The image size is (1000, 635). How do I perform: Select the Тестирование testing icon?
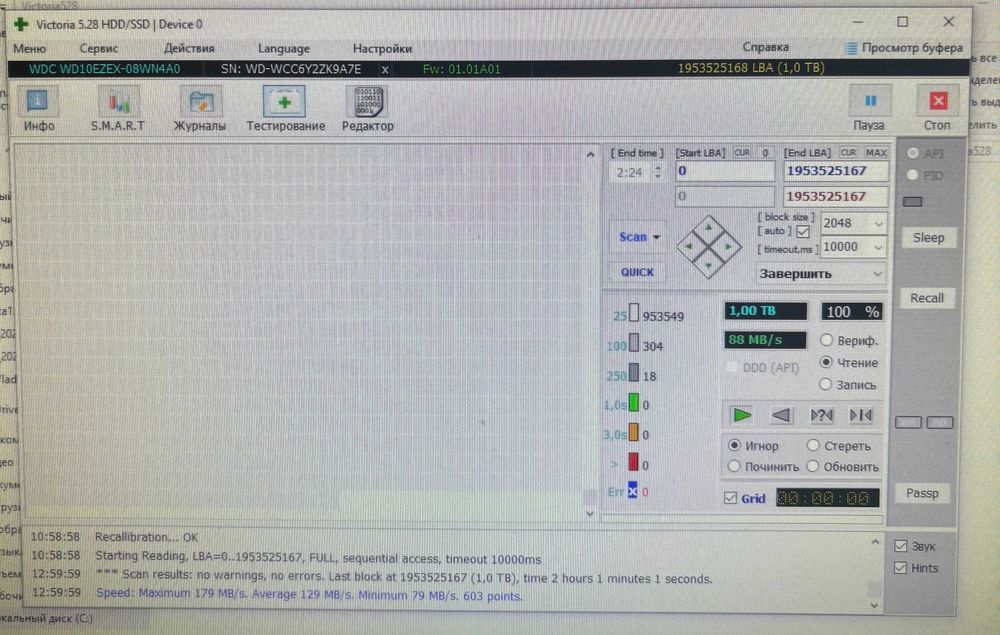click(x=284, y=102)
